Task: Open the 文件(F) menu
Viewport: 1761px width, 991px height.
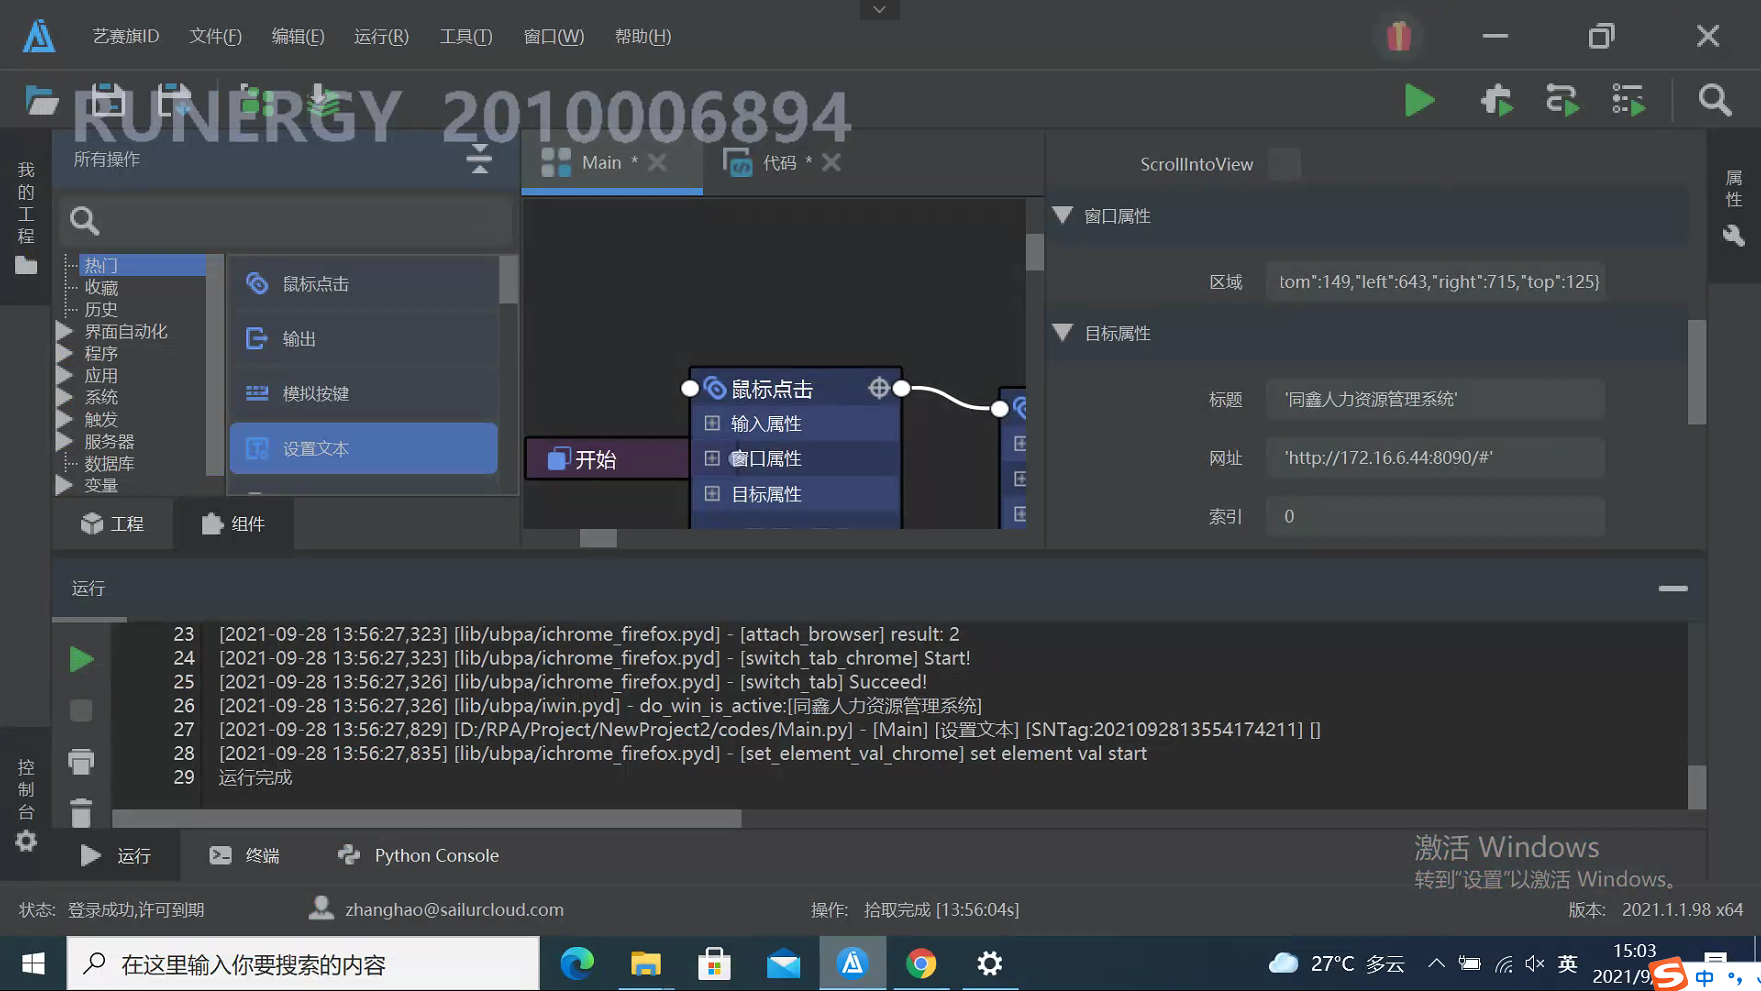Action: tap(216, 36)
